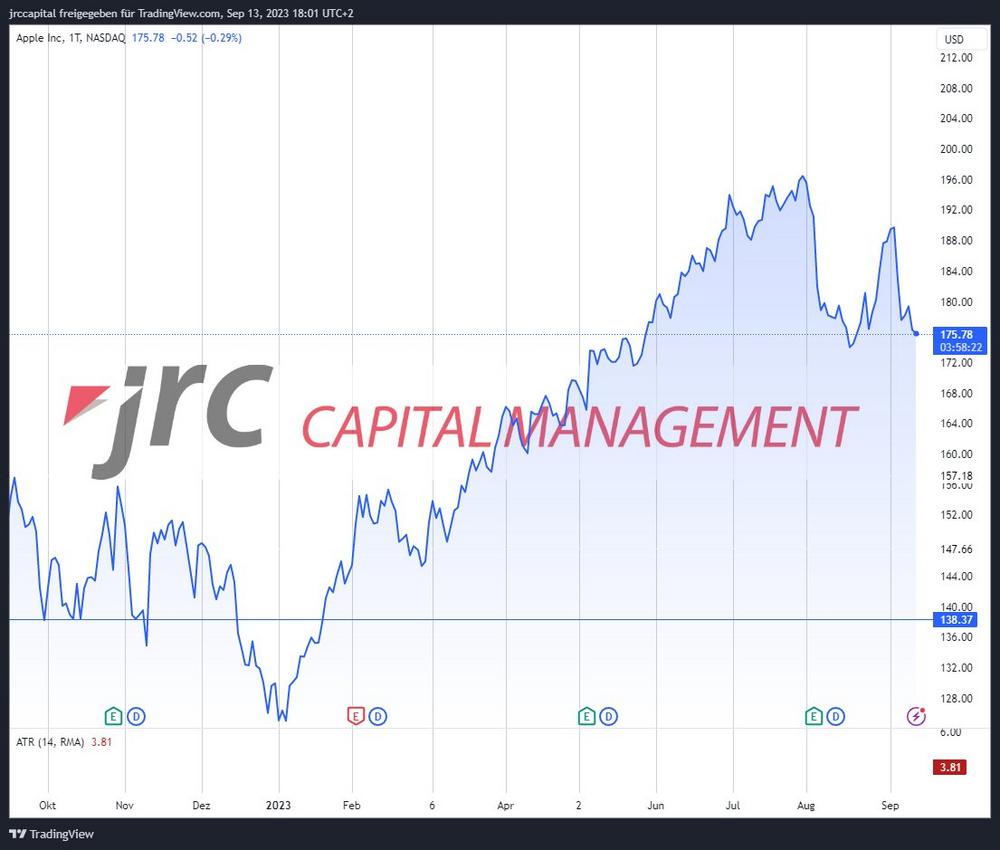Click the dividend marker near August
Image resolution: width=1000 pixels, height=850 pixels.
point(837,716)
